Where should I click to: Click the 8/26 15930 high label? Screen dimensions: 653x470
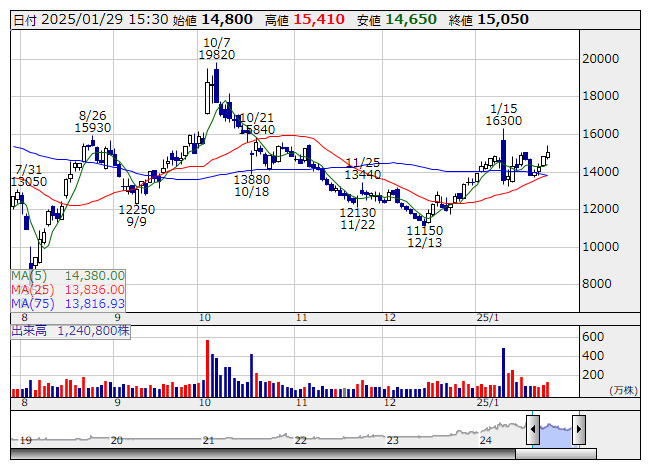tap(92, 122)
